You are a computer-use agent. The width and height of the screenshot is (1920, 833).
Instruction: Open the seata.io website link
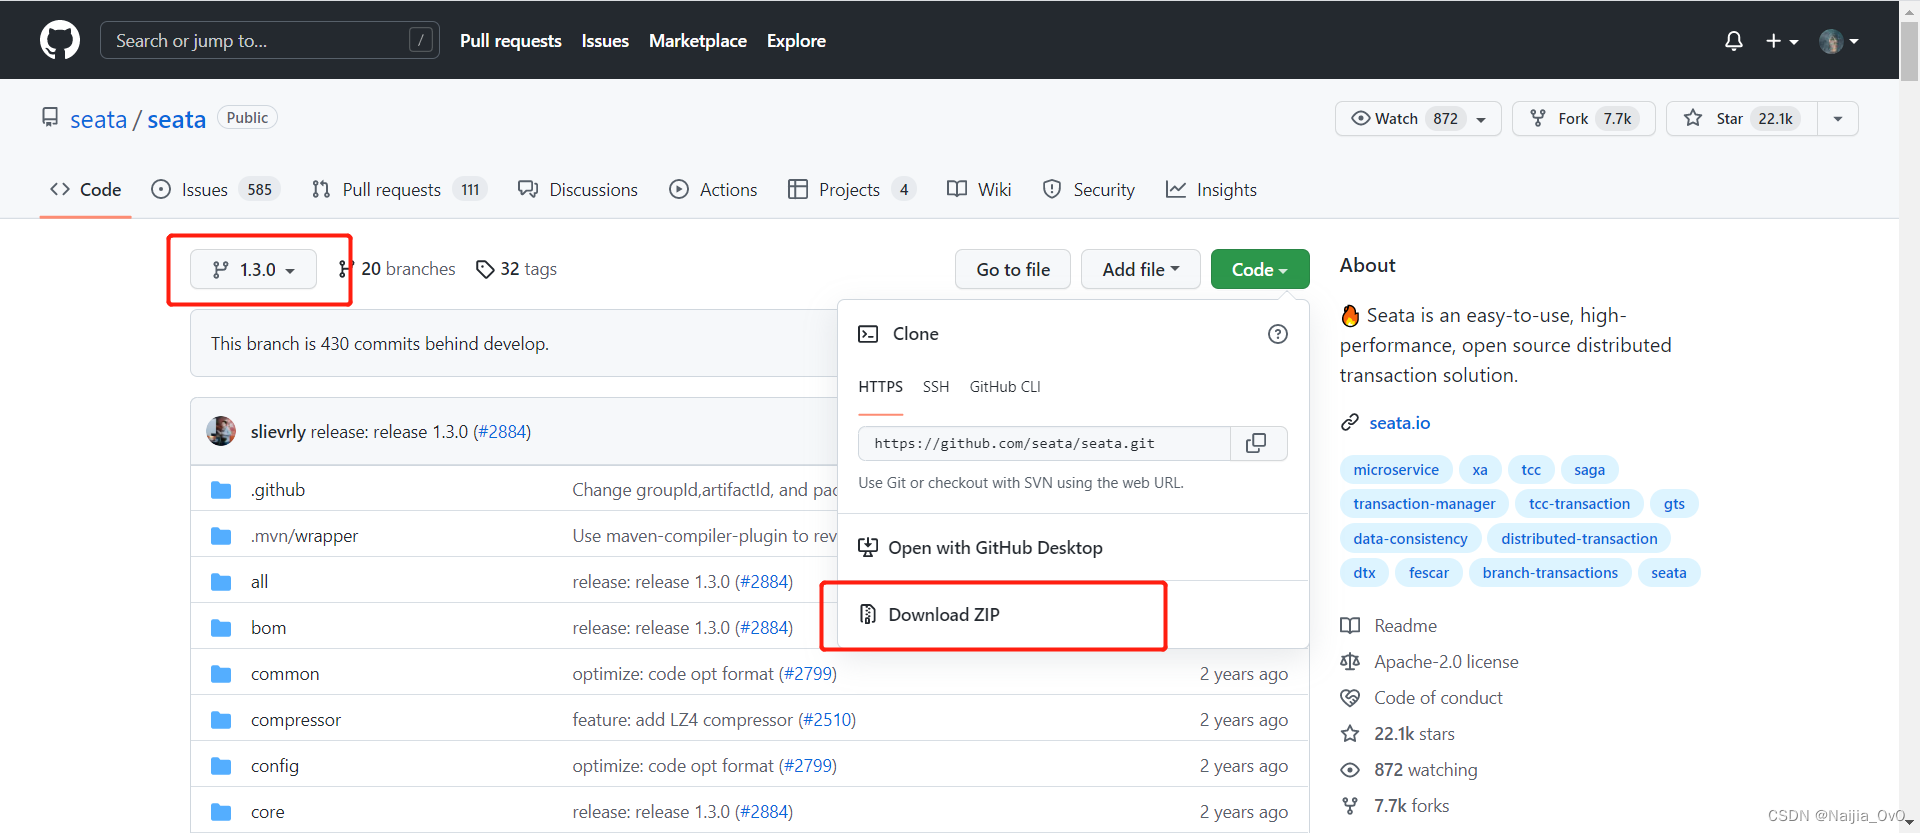click(x=1399, y=423)
